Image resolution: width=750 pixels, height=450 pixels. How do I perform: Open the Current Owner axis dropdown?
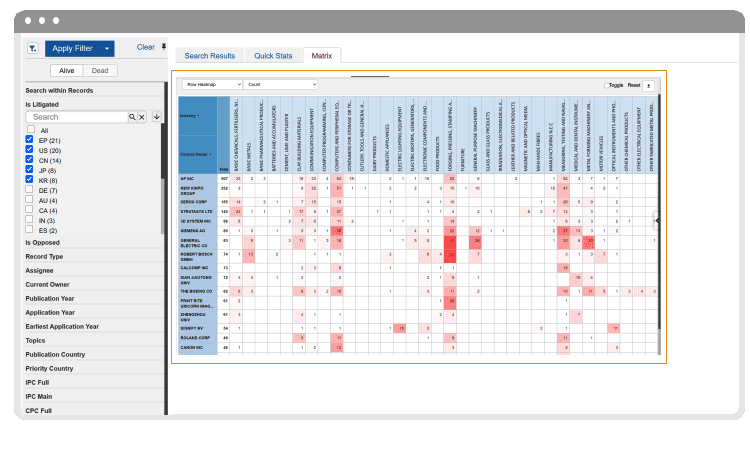coord(196,154)
